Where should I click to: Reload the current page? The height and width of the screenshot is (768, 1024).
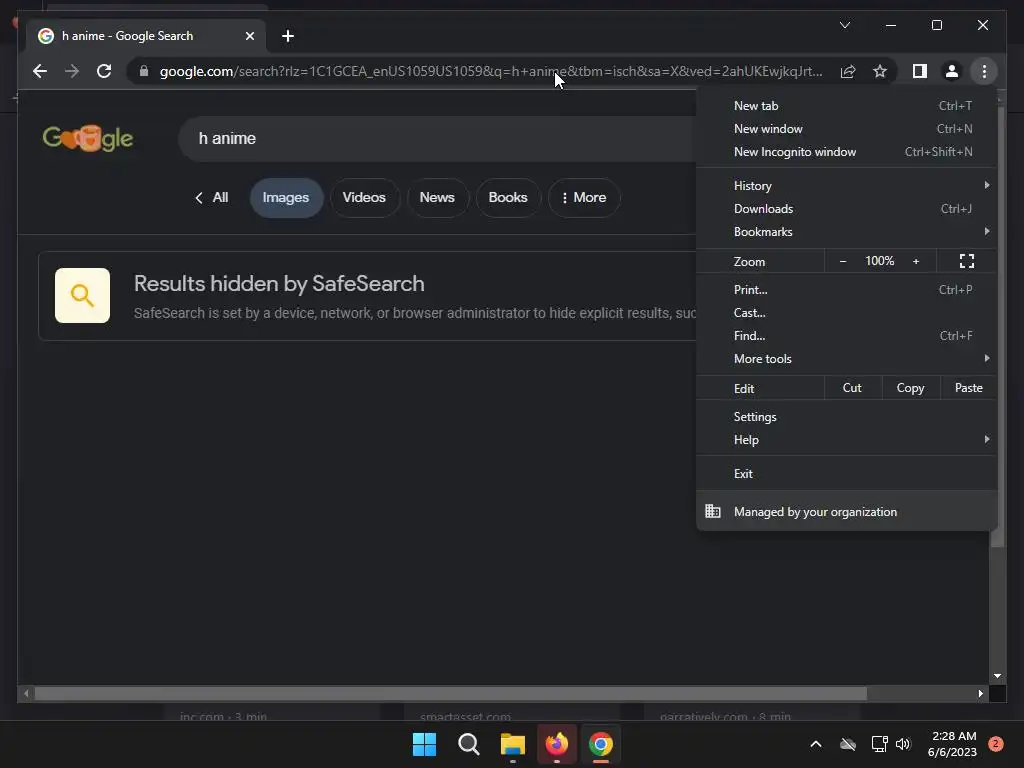(104, 71)
